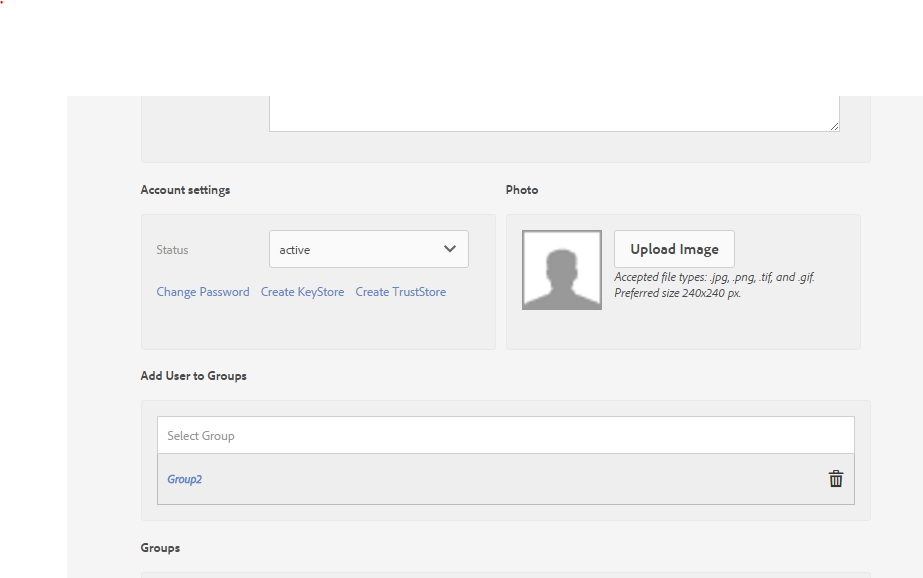Click Create TrustStore

400,291
